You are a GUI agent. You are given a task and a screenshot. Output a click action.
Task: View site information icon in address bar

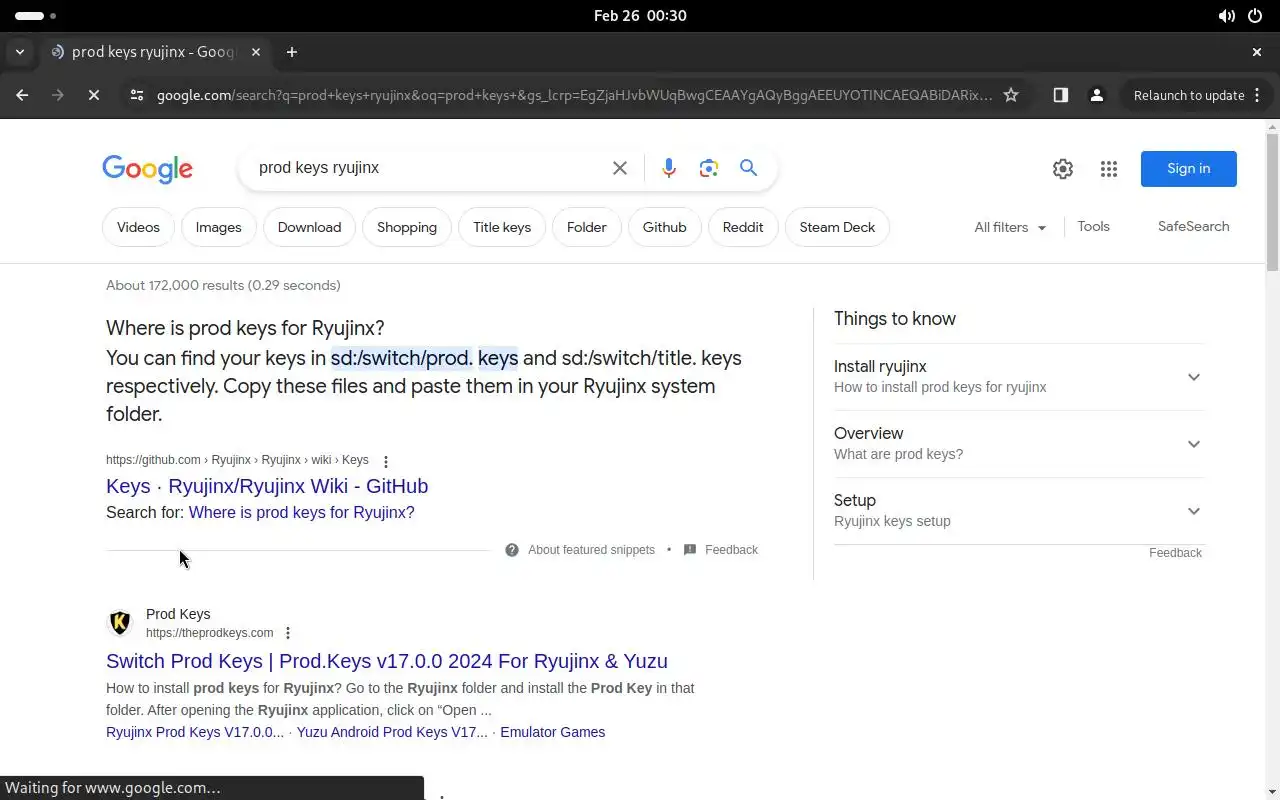click(x=137, y=95)
